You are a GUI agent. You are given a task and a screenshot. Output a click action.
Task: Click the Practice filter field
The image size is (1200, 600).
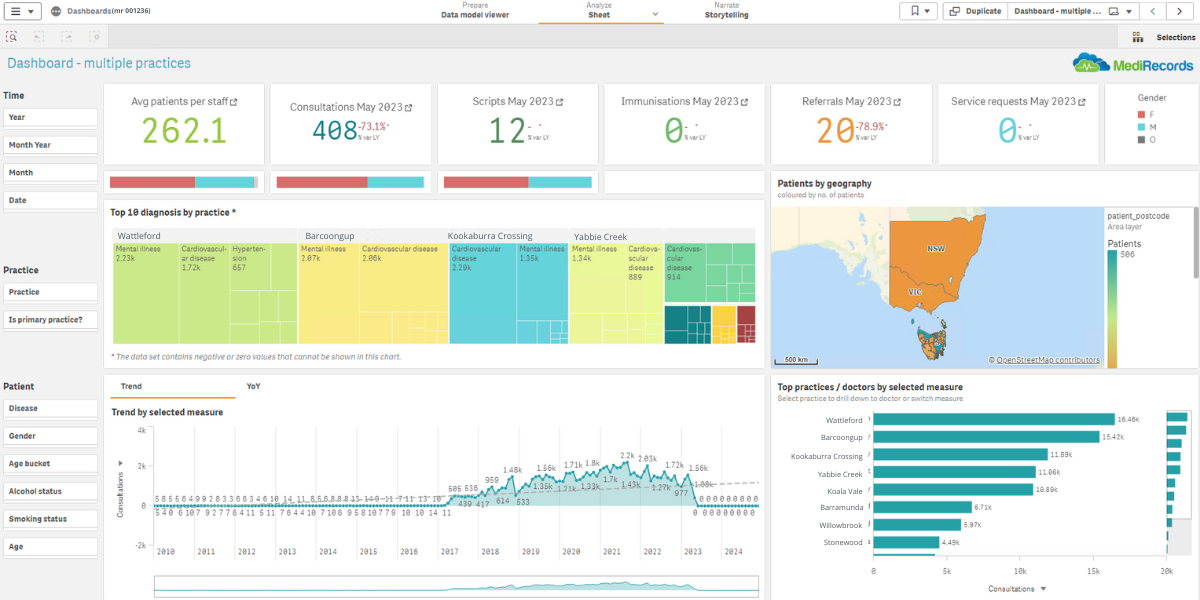(x=50, y=291)
